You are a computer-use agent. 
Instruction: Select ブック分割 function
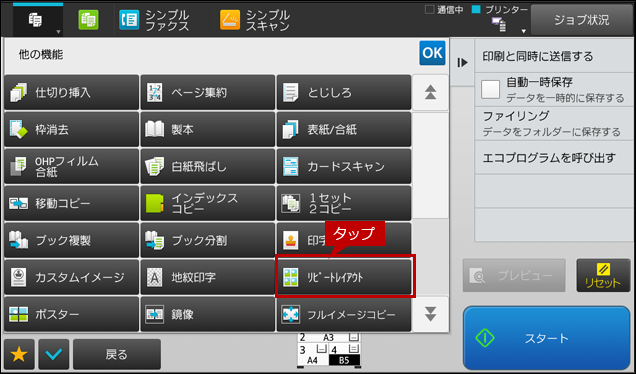208,240
